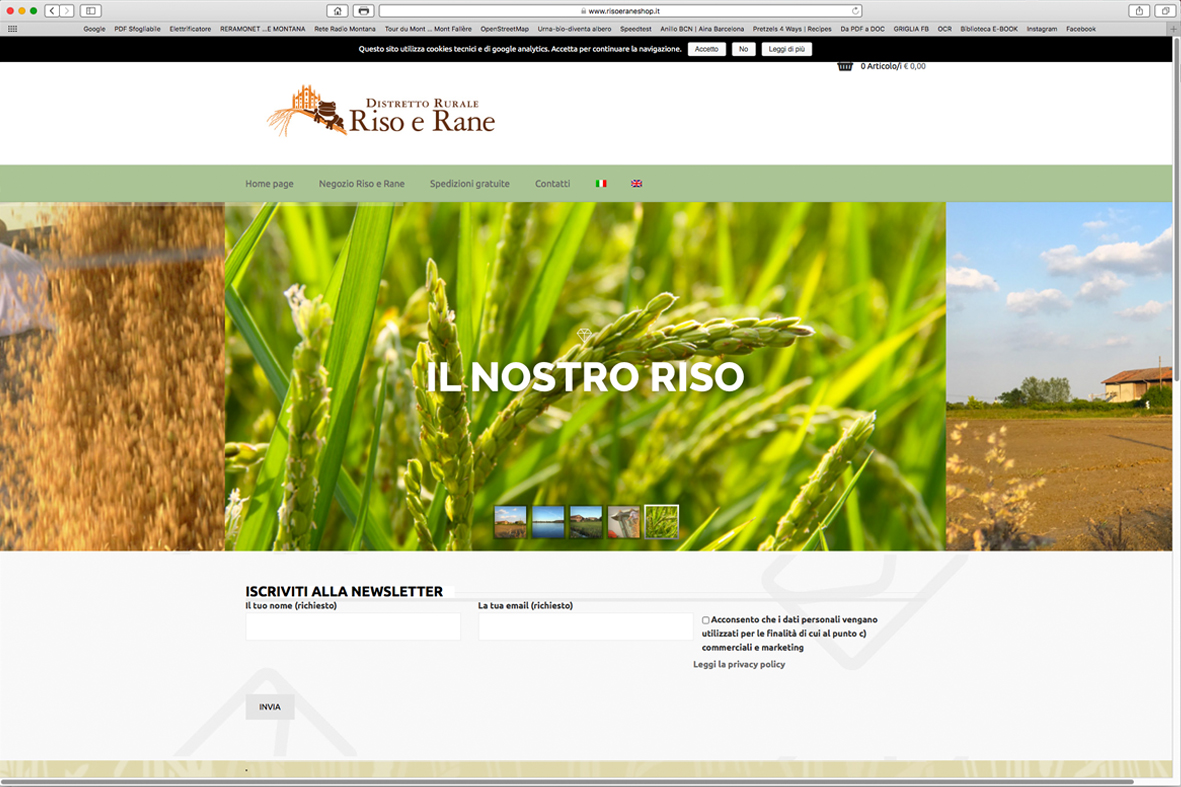Select the fourth slider thumbnail with grain pouring
The width and height of the screenshot is (1181, 787).
click(624, 522)
